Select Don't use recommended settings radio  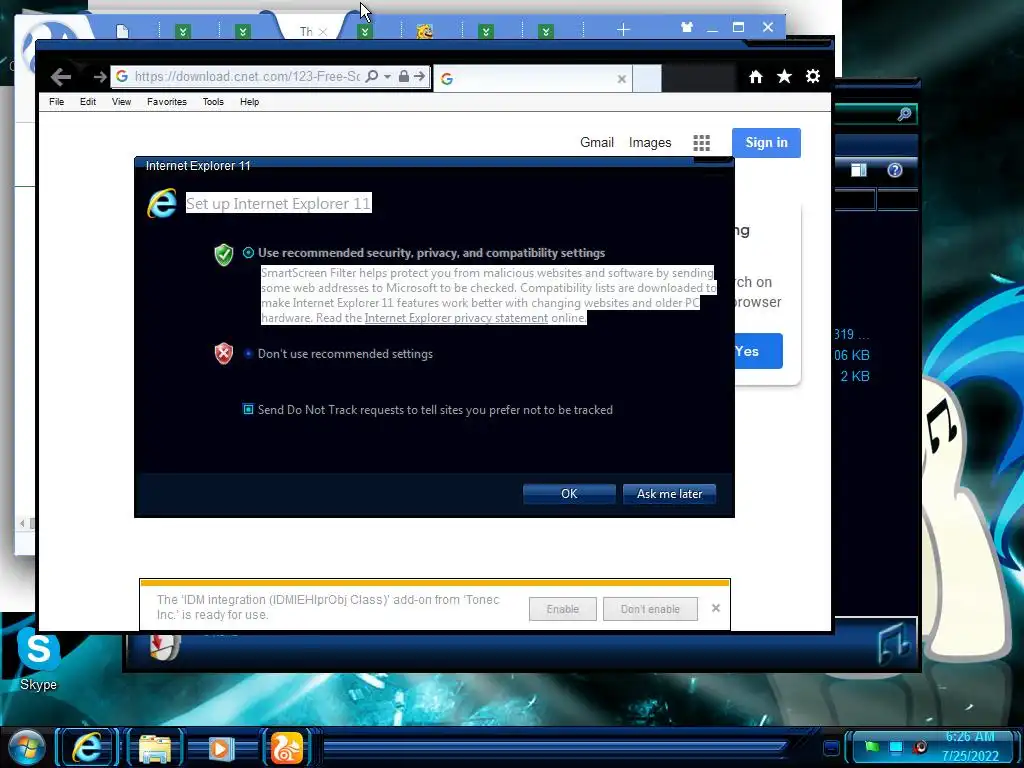pyautogui.click(x=248, y=353)
